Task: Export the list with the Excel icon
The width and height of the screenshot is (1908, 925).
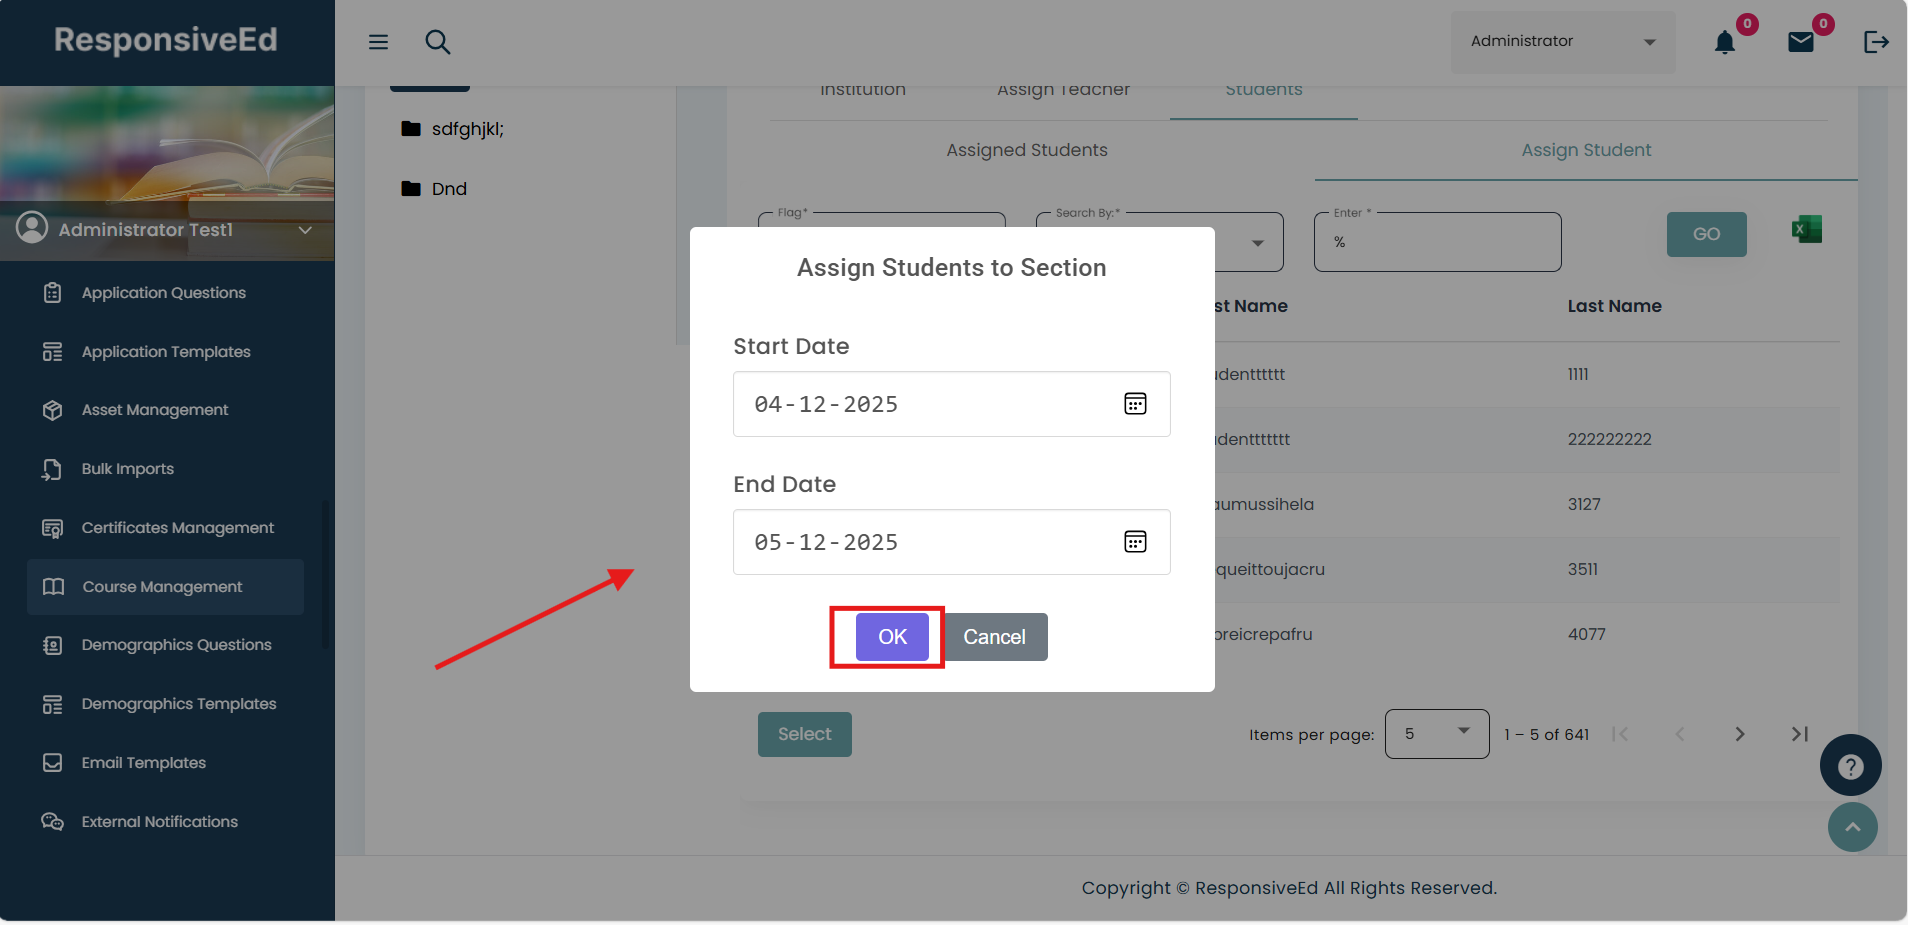Action: point(1806,230)
